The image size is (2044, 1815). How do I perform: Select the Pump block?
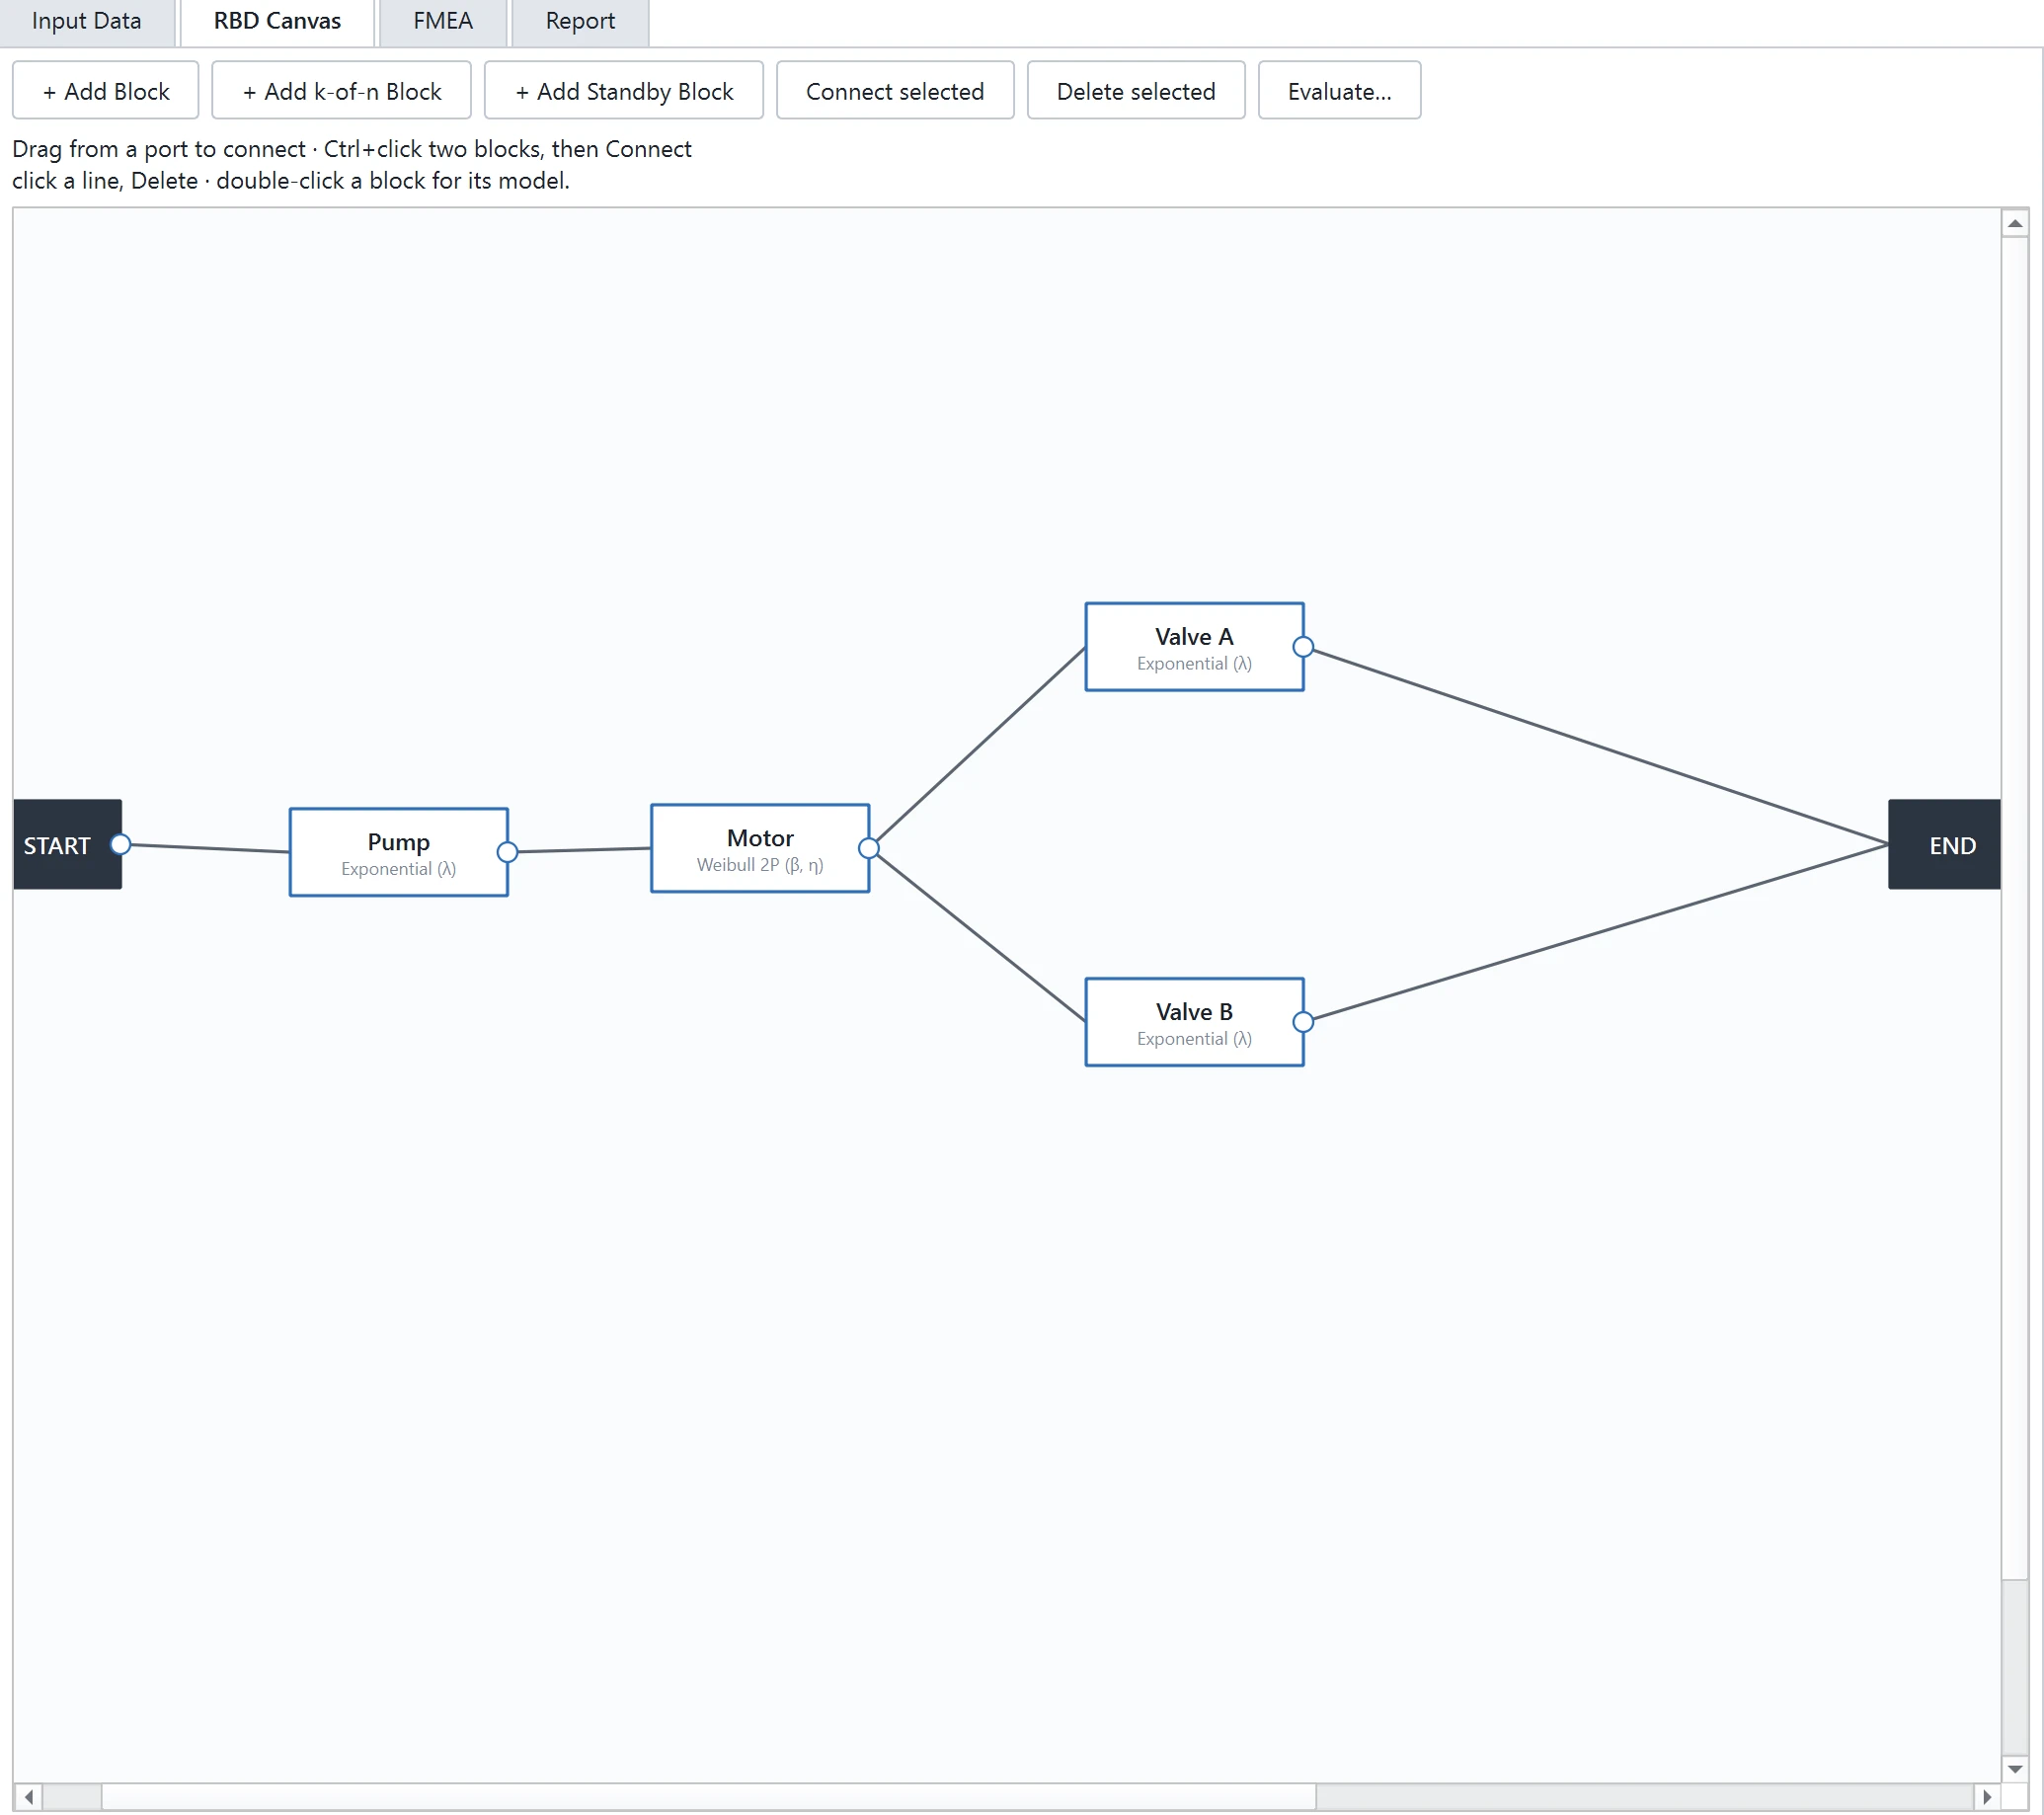399,852
